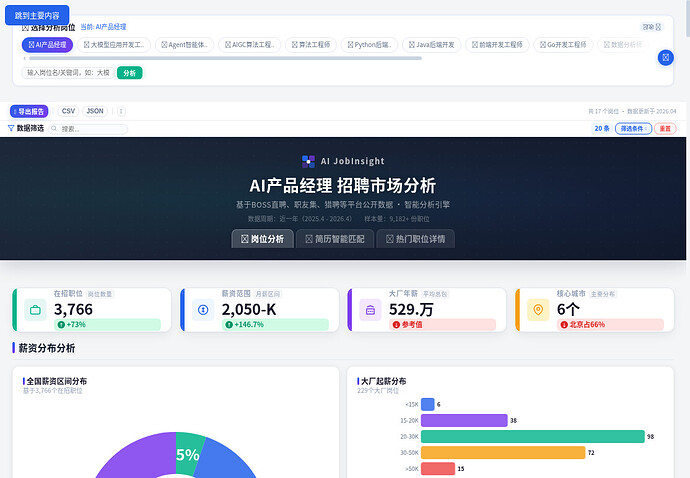
Task: Click the small button at the job selector's top right
Action: [x=652, y=27]
